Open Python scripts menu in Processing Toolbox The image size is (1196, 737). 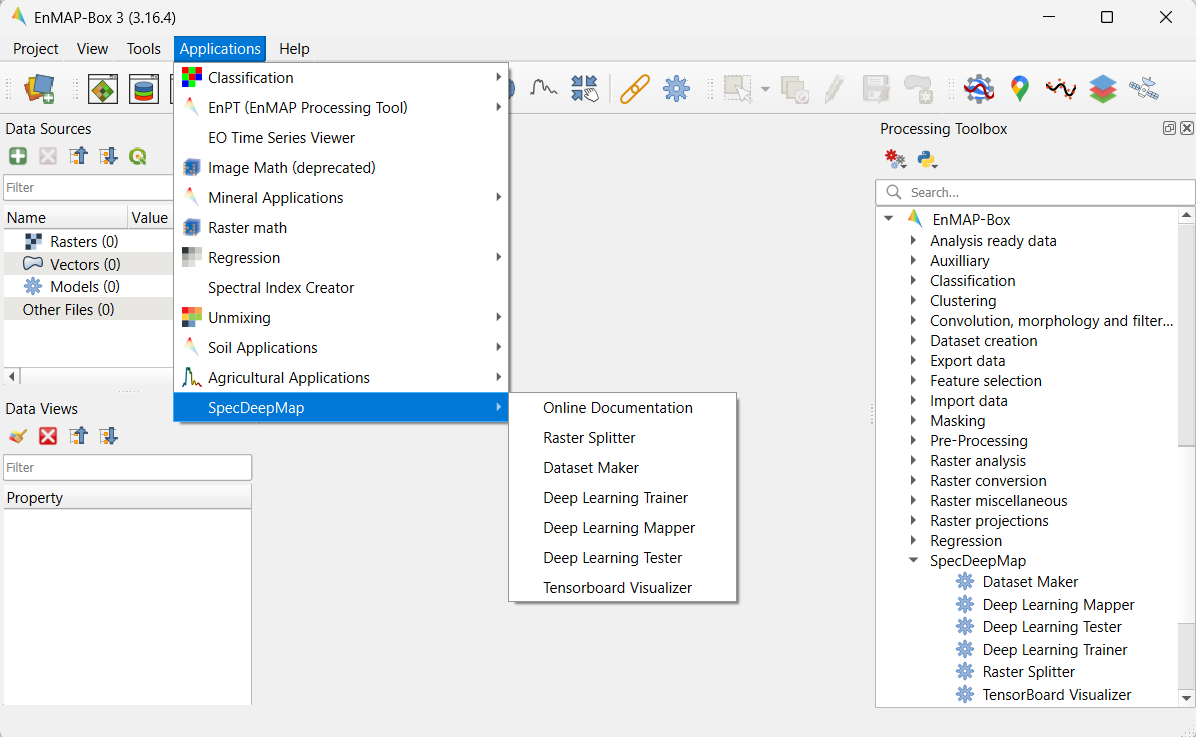(927, 159)
